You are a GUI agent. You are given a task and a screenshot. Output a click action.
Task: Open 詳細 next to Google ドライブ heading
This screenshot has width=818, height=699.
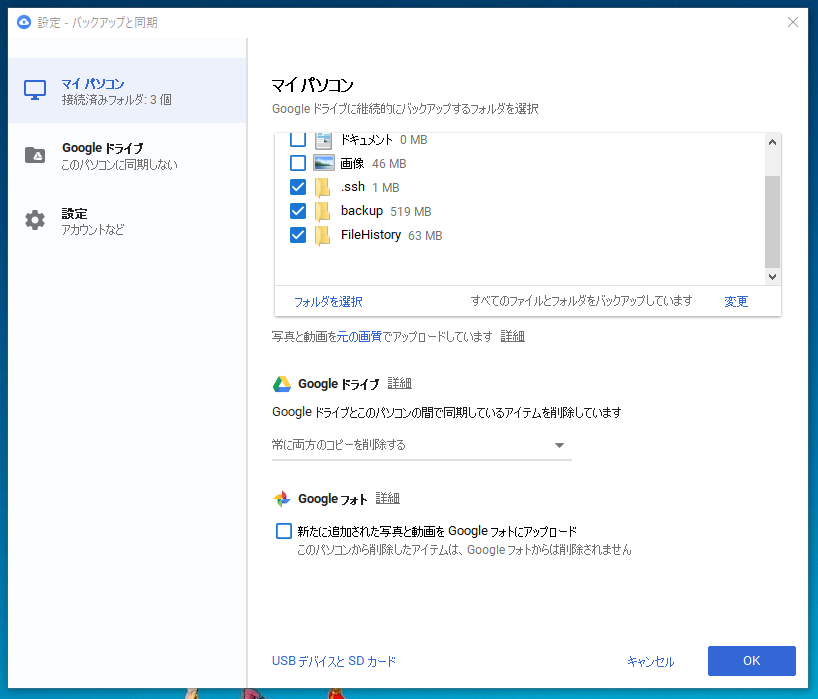[x=400, y=383]
